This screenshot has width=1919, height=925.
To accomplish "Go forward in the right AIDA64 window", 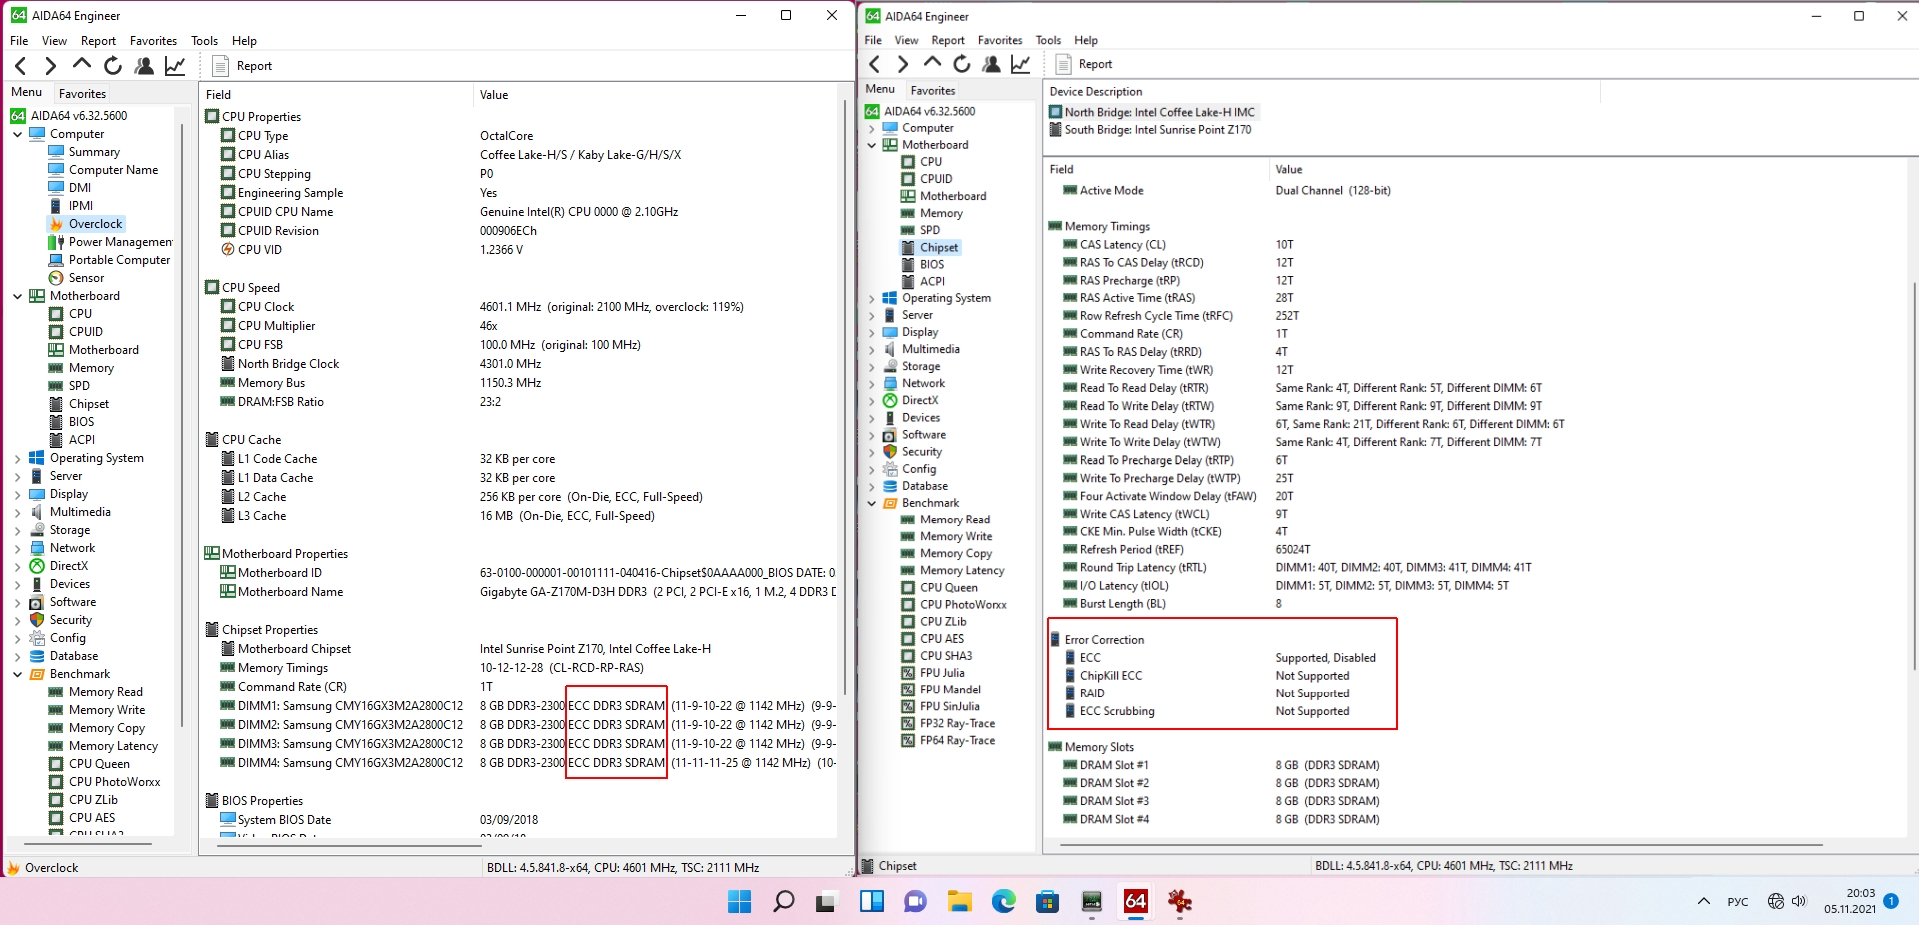I will (903, 64).
